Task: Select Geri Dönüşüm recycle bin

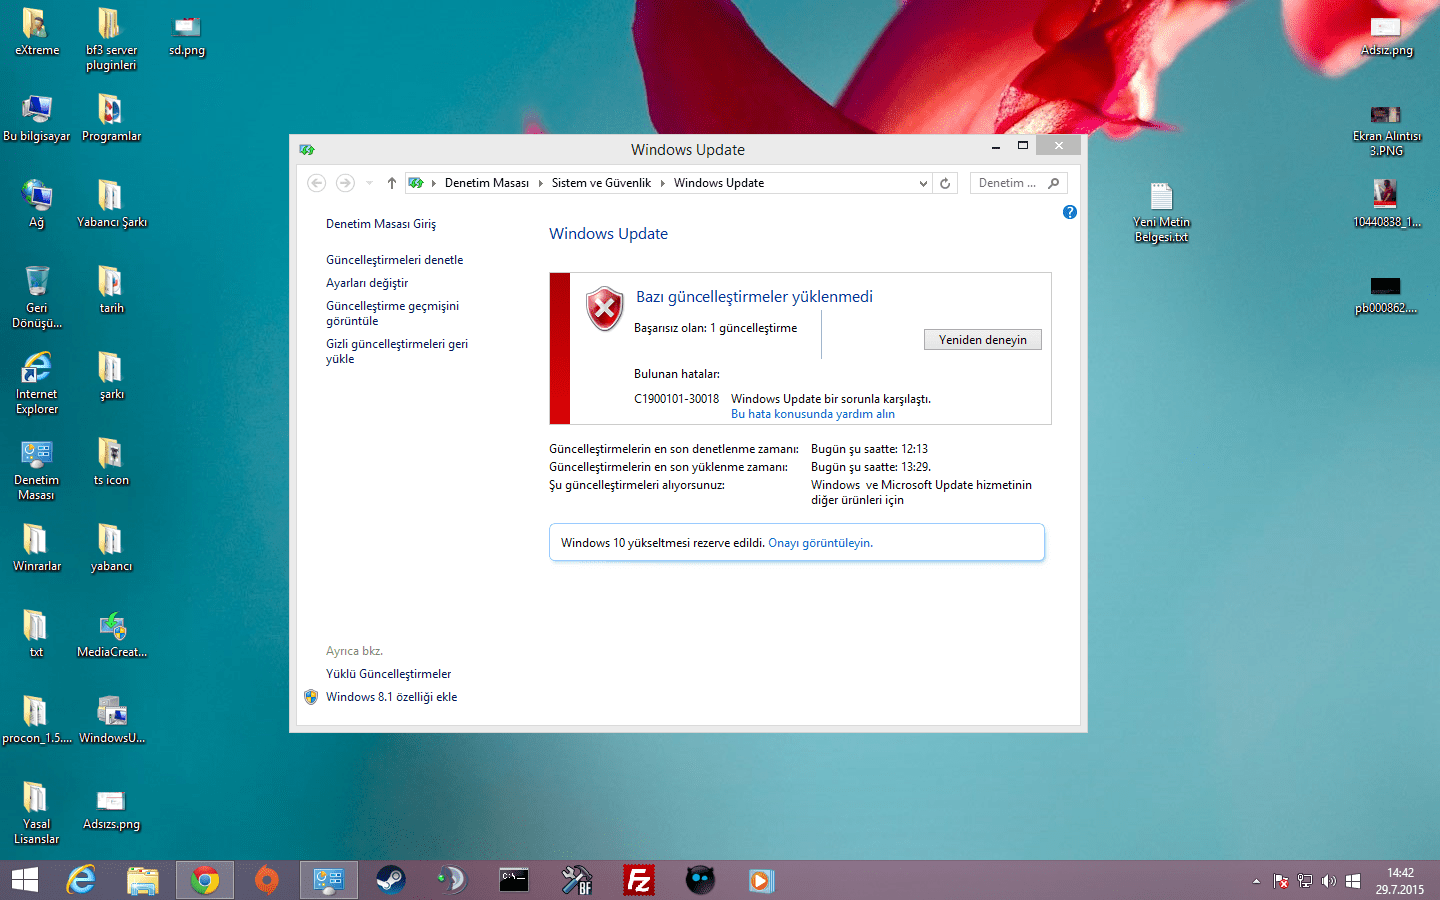Action: coord(37,297)
